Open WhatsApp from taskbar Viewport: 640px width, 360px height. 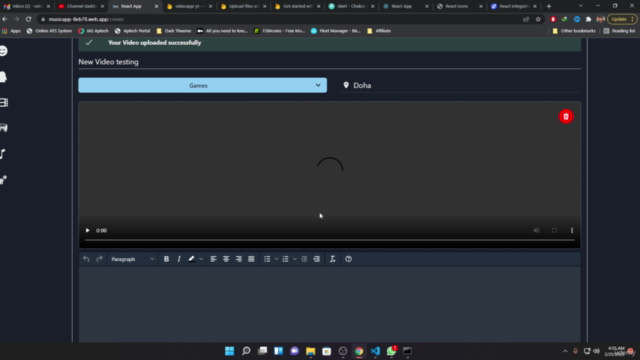pos(391,351)
